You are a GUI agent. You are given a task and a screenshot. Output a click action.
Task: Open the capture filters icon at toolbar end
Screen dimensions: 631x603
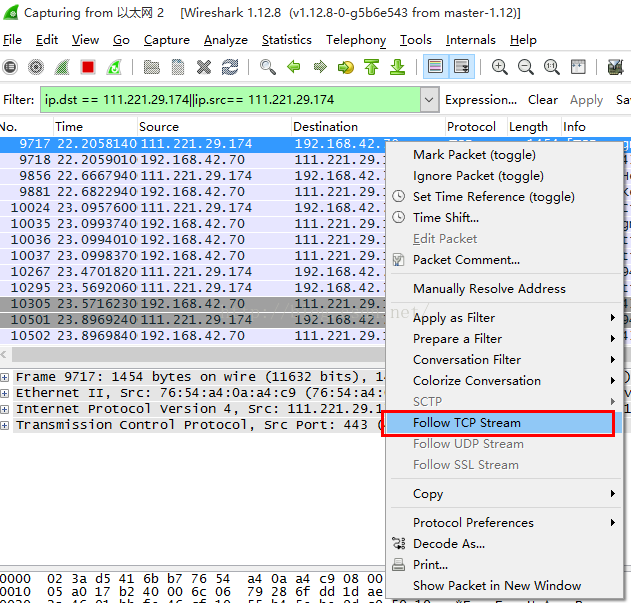(x=615, y=67)
